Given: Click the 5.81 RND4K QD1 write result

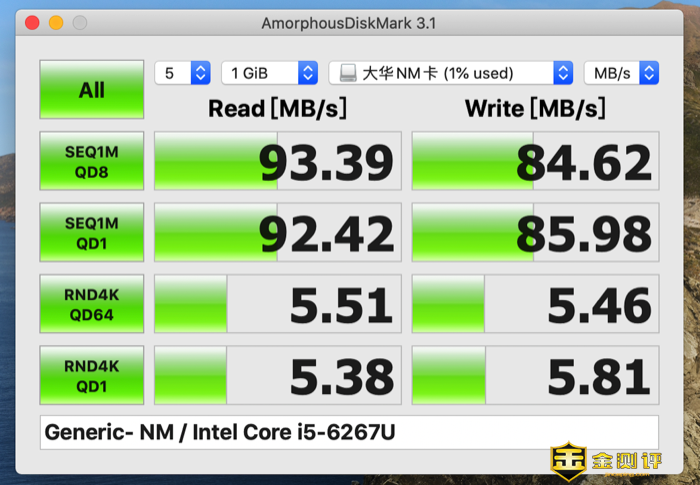Looking at the screenshot, I should (535, 375).
